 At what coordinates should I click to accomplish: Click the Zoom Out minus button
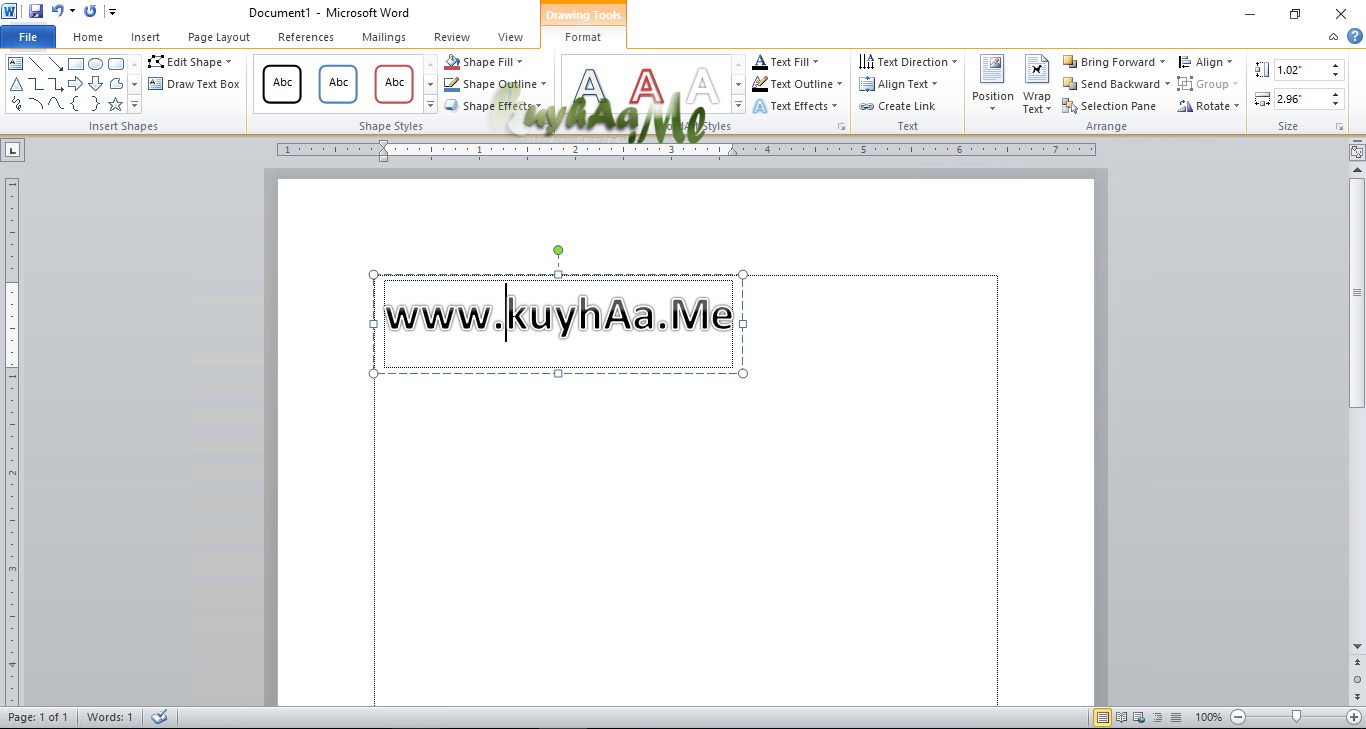pyautogui.click(x=1238, y=717)
